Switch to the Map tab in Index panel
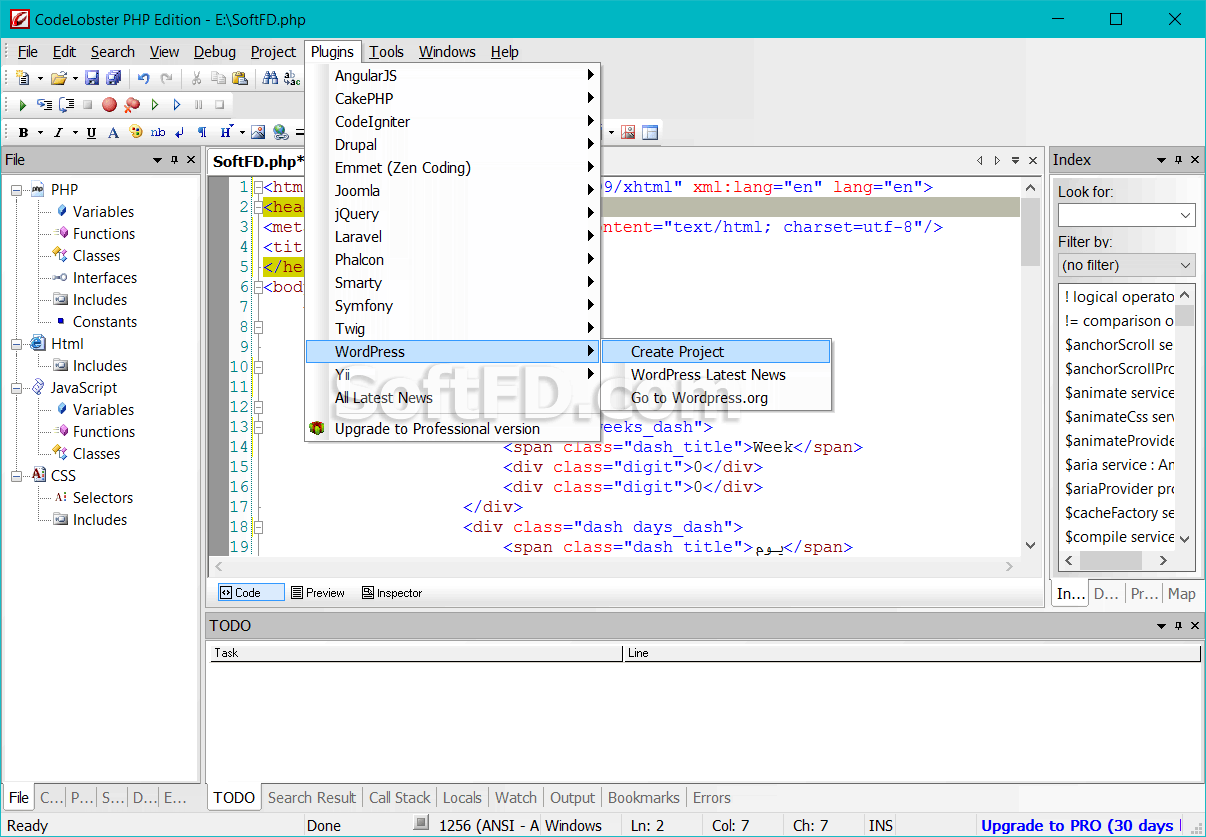This screenshot has height=837, width=1206. [1181, 594]
